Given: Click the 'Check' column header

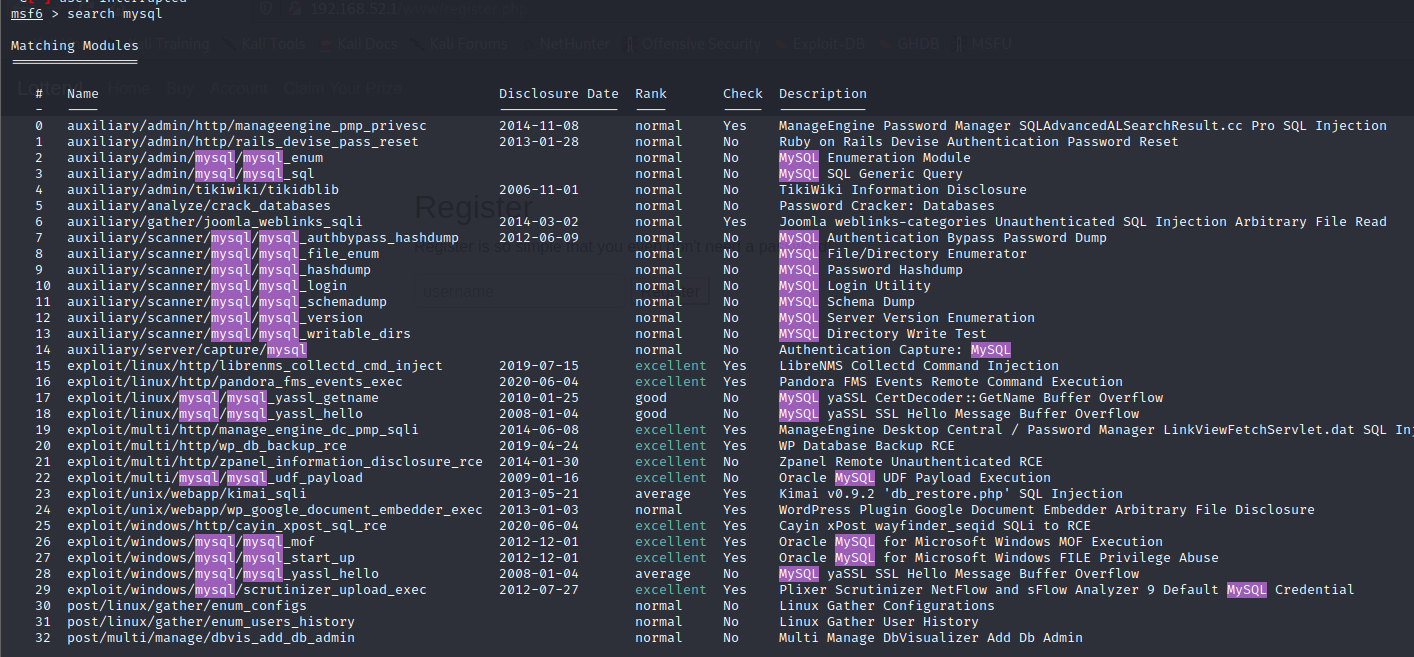Looking at the screenshot, I should (x=743, y=94).
